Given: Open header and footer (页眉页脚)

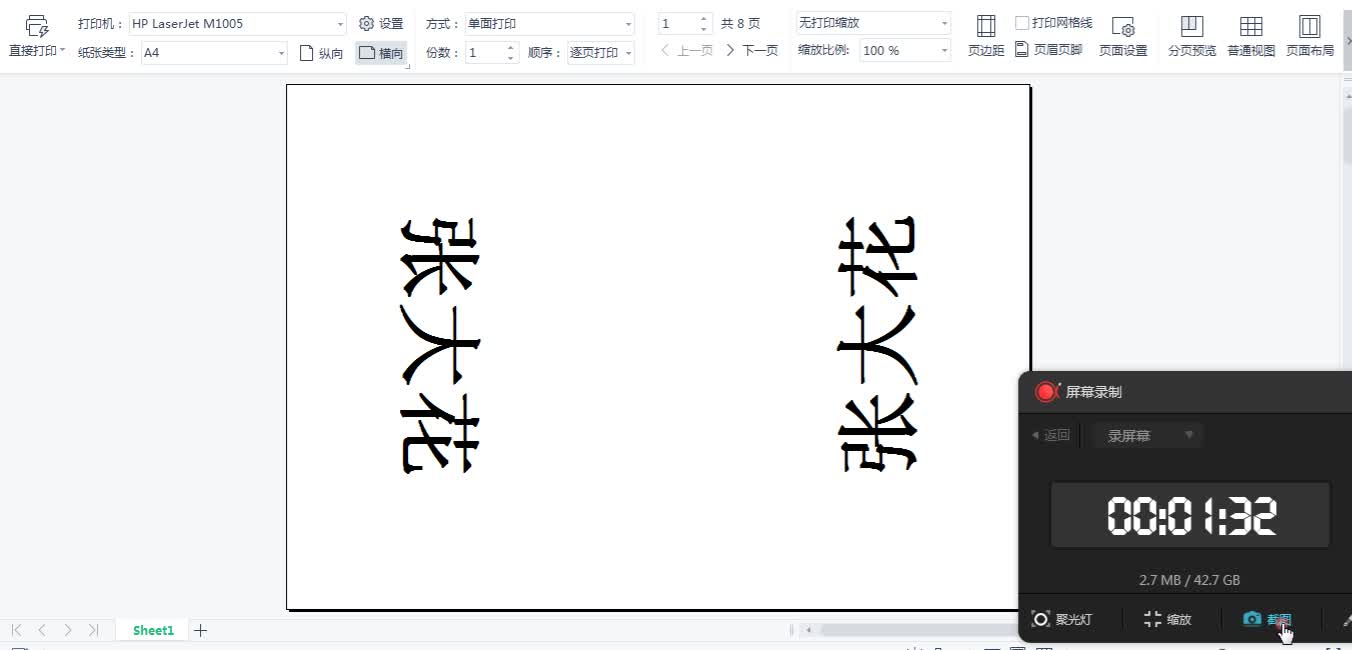Looking at the screenshot, I should pyautogui.click(x=1048, y=49).
